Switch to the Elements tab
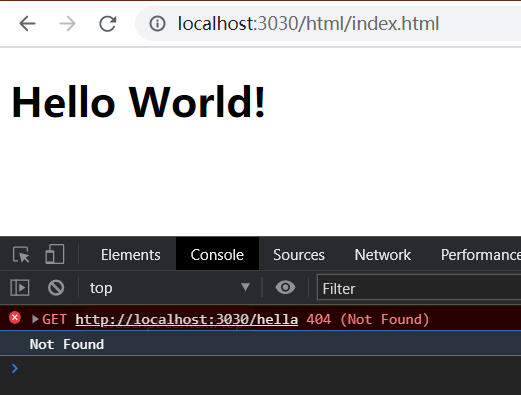The height and width of the screenshot is (395, 521). coord(131,255)
